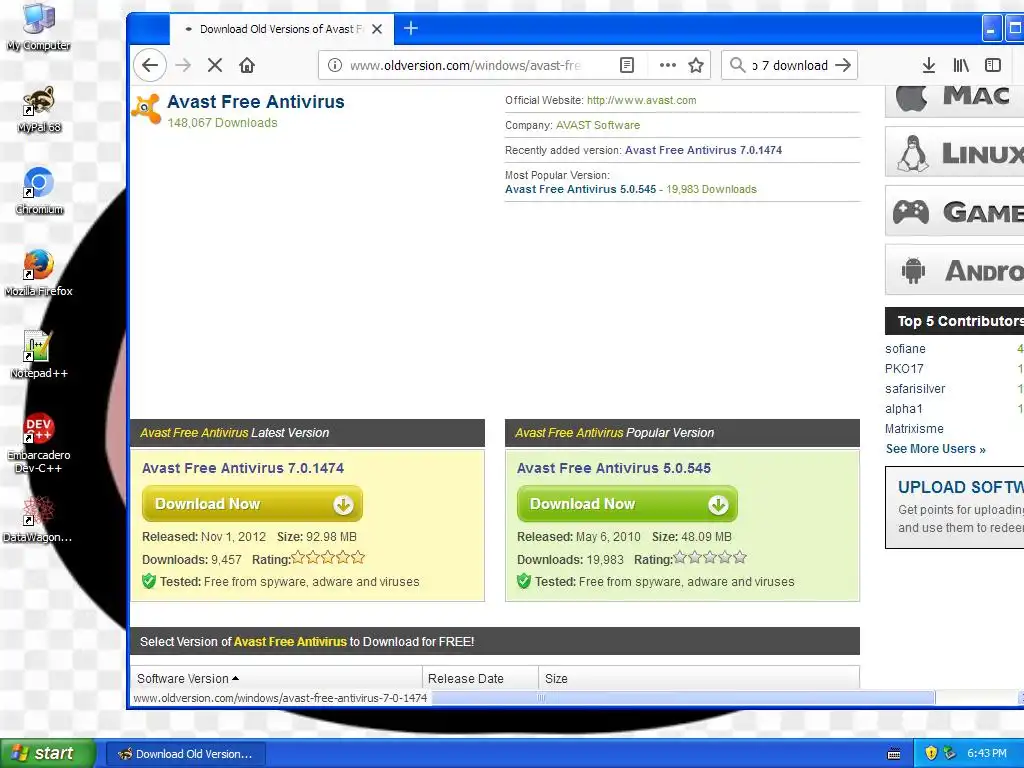This screenshot has height=768, width=1024.
Task: Open page actions three-dot menu
Action: coord(667,65)
